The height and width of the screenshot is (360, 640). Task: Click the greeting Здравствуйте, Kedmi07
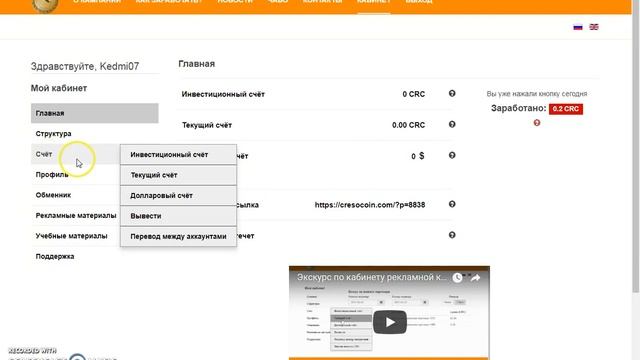click(x=85, y=66)
